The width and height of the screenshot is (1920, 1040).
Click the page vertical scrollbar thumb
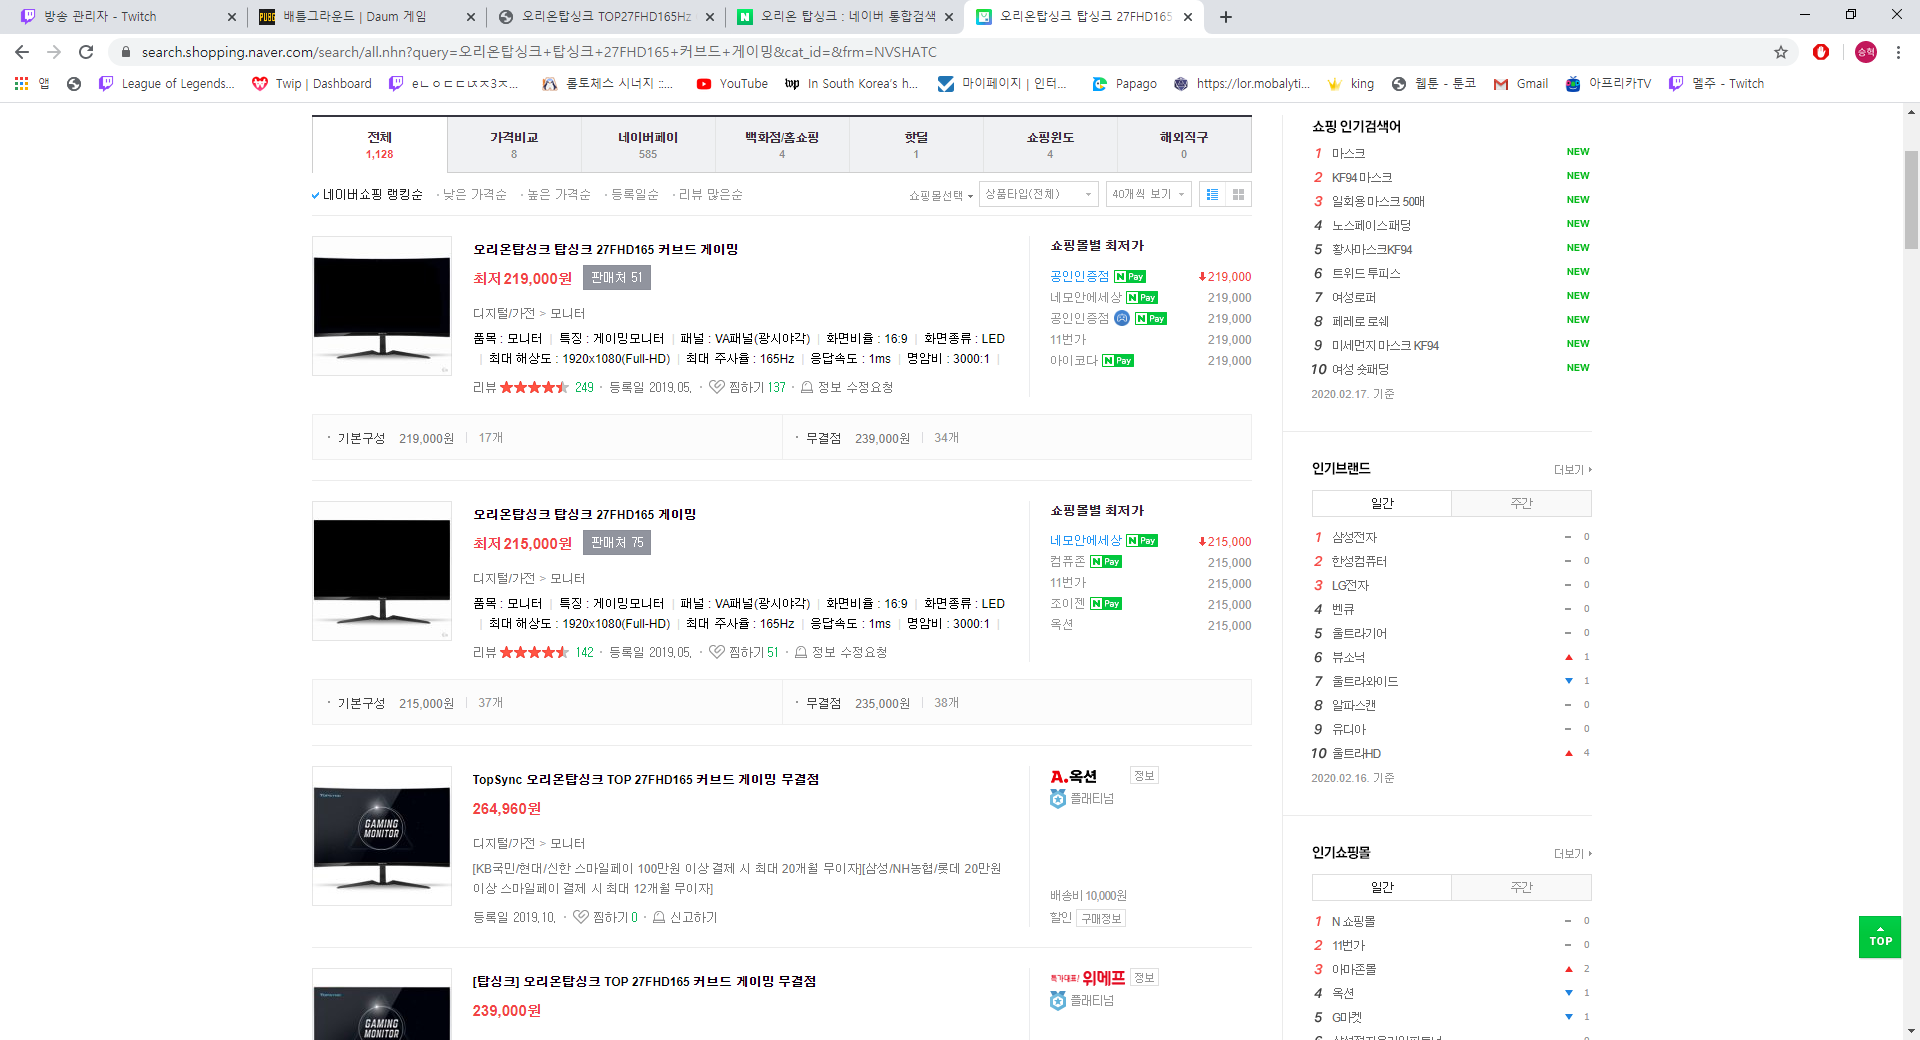(x=1910, y=200)
